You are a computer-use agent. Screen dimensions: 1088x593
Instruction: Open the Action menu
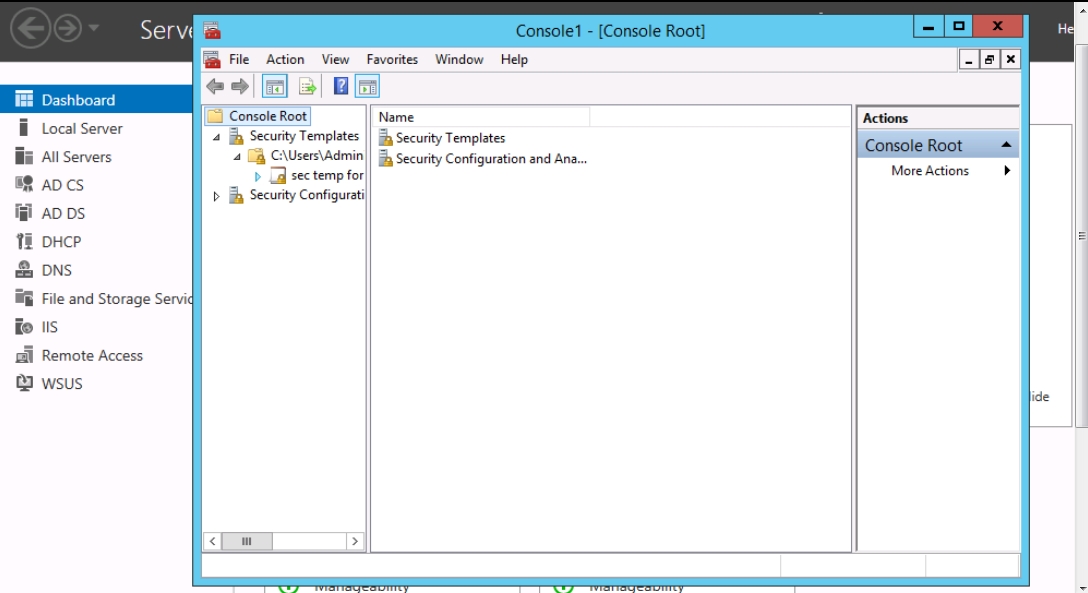click(285, 59)
